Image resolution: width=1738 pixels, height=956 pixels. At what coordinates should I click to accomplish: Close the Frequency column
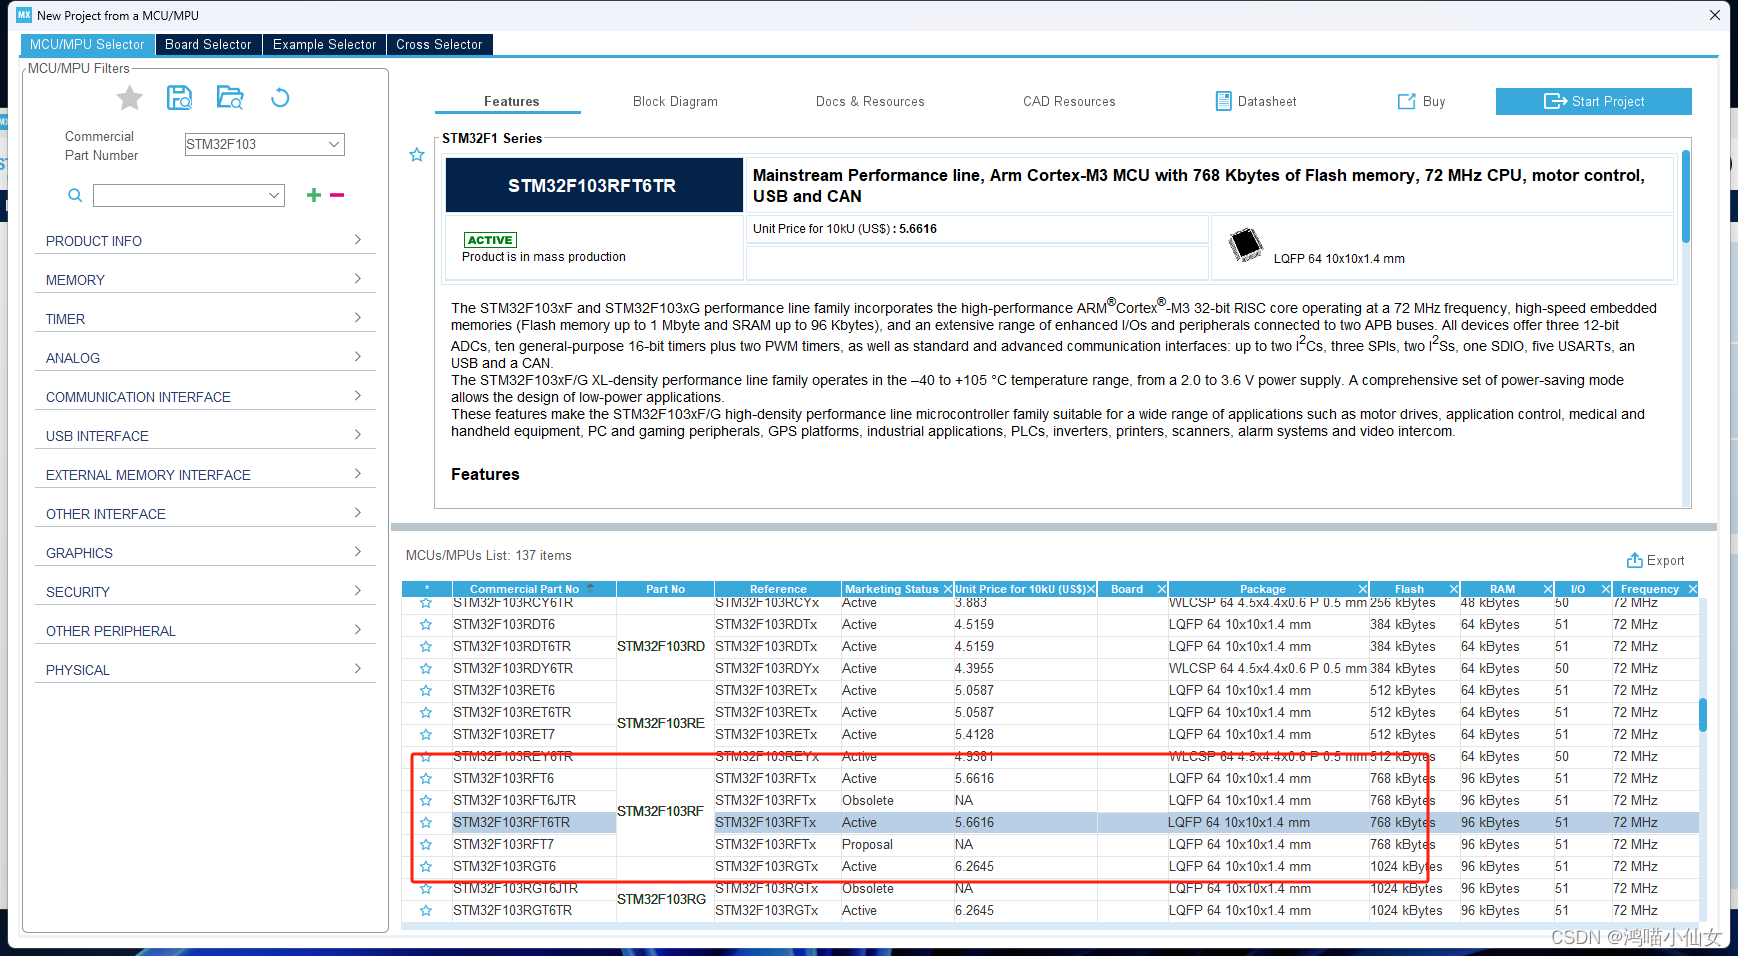click(x=1692, y=589)
